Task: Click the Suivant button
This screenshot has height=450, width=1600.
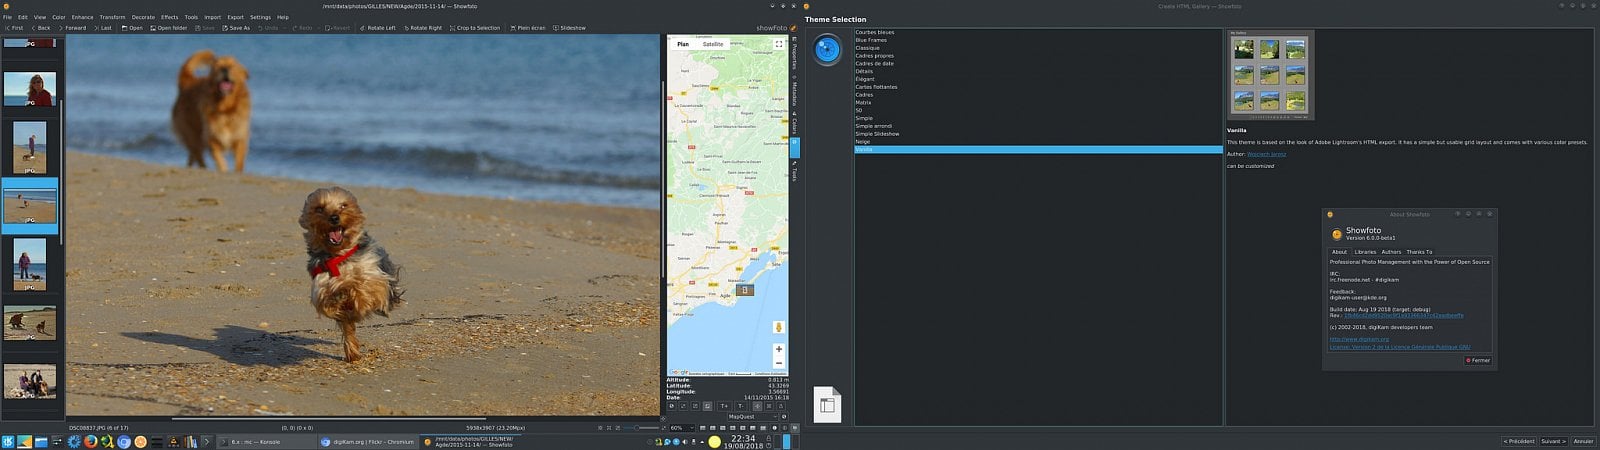Action: click(1553, 441)
